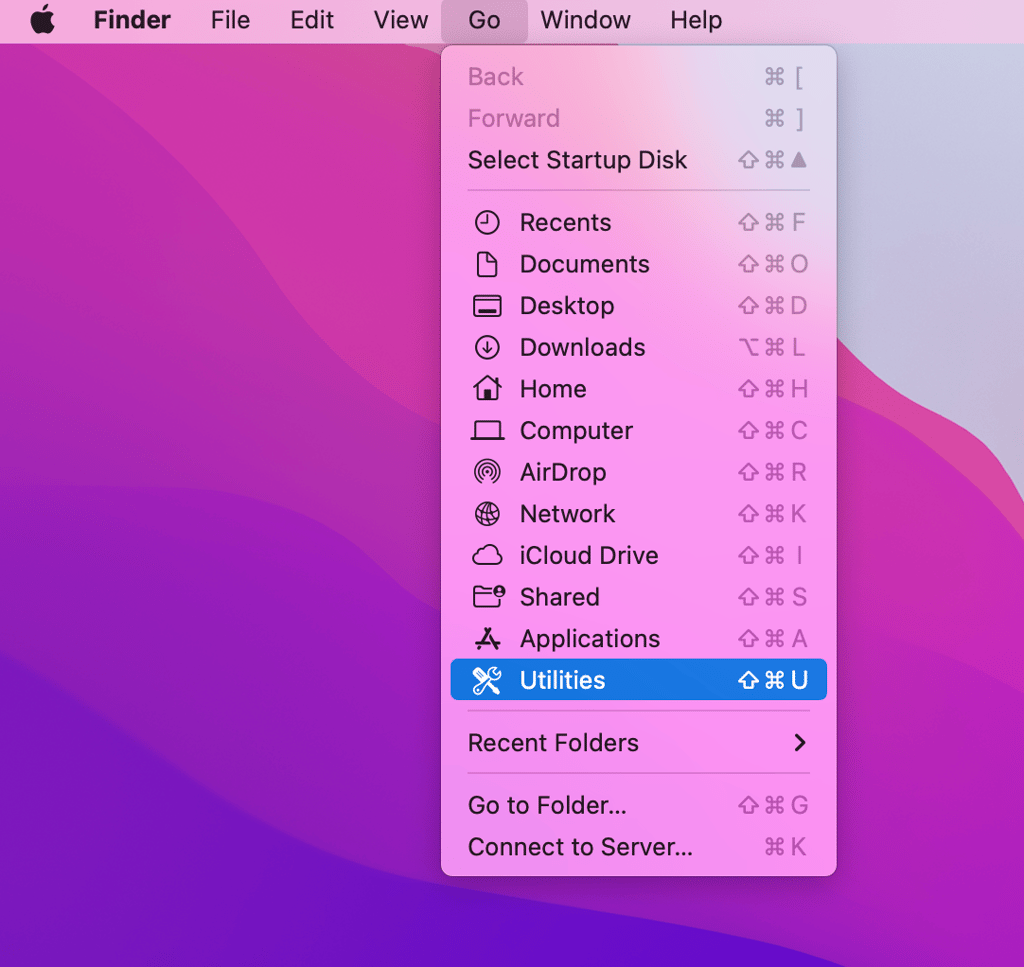
Task: Open the Edit menu
Action: click(x=312, y=20)
